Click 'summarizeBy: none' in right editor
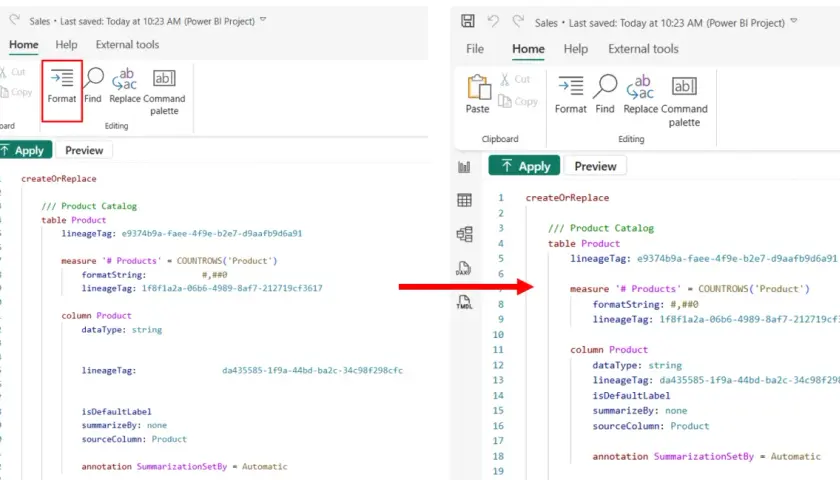The width and height of the screenshot is (840, 480). [x=640, y=411]
